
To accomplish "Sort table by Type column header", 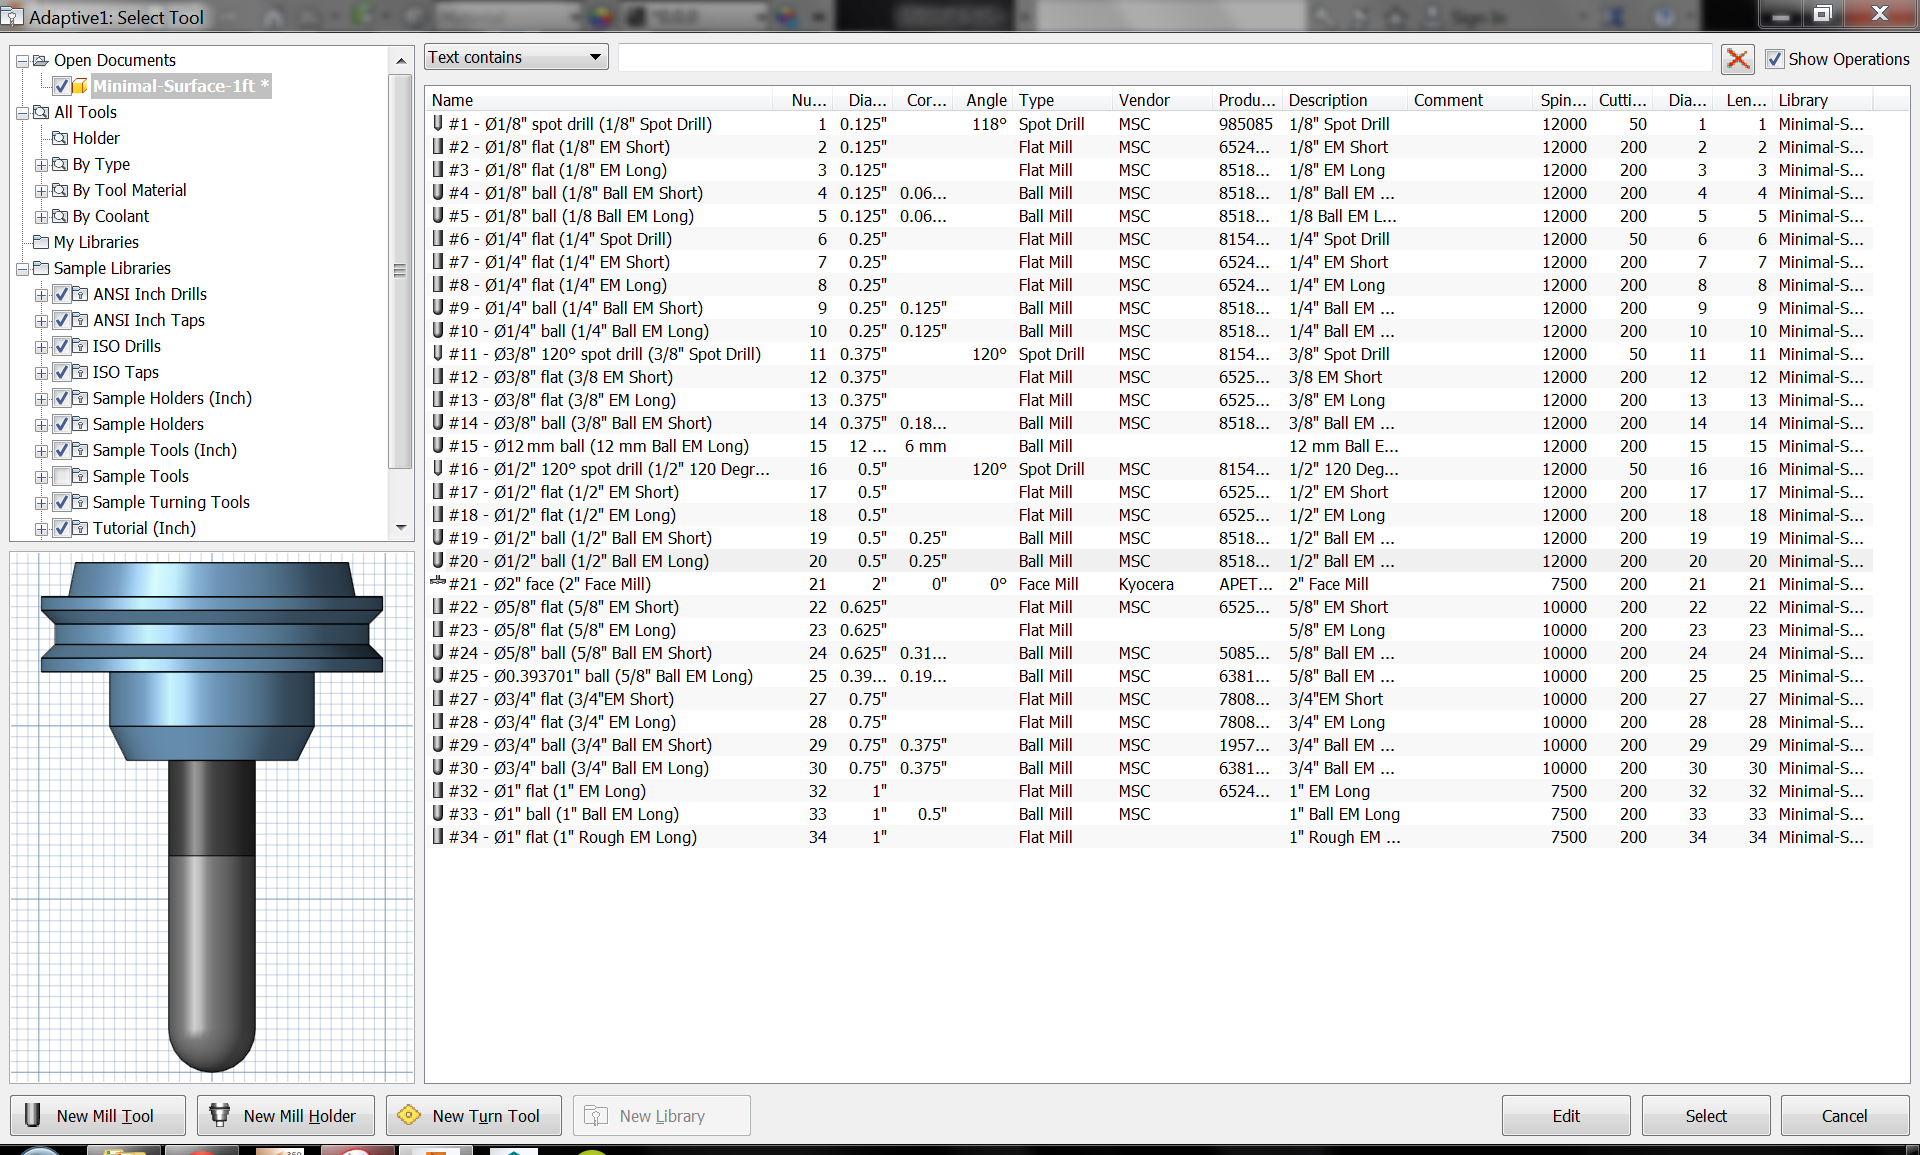I will click(1063, 100).
